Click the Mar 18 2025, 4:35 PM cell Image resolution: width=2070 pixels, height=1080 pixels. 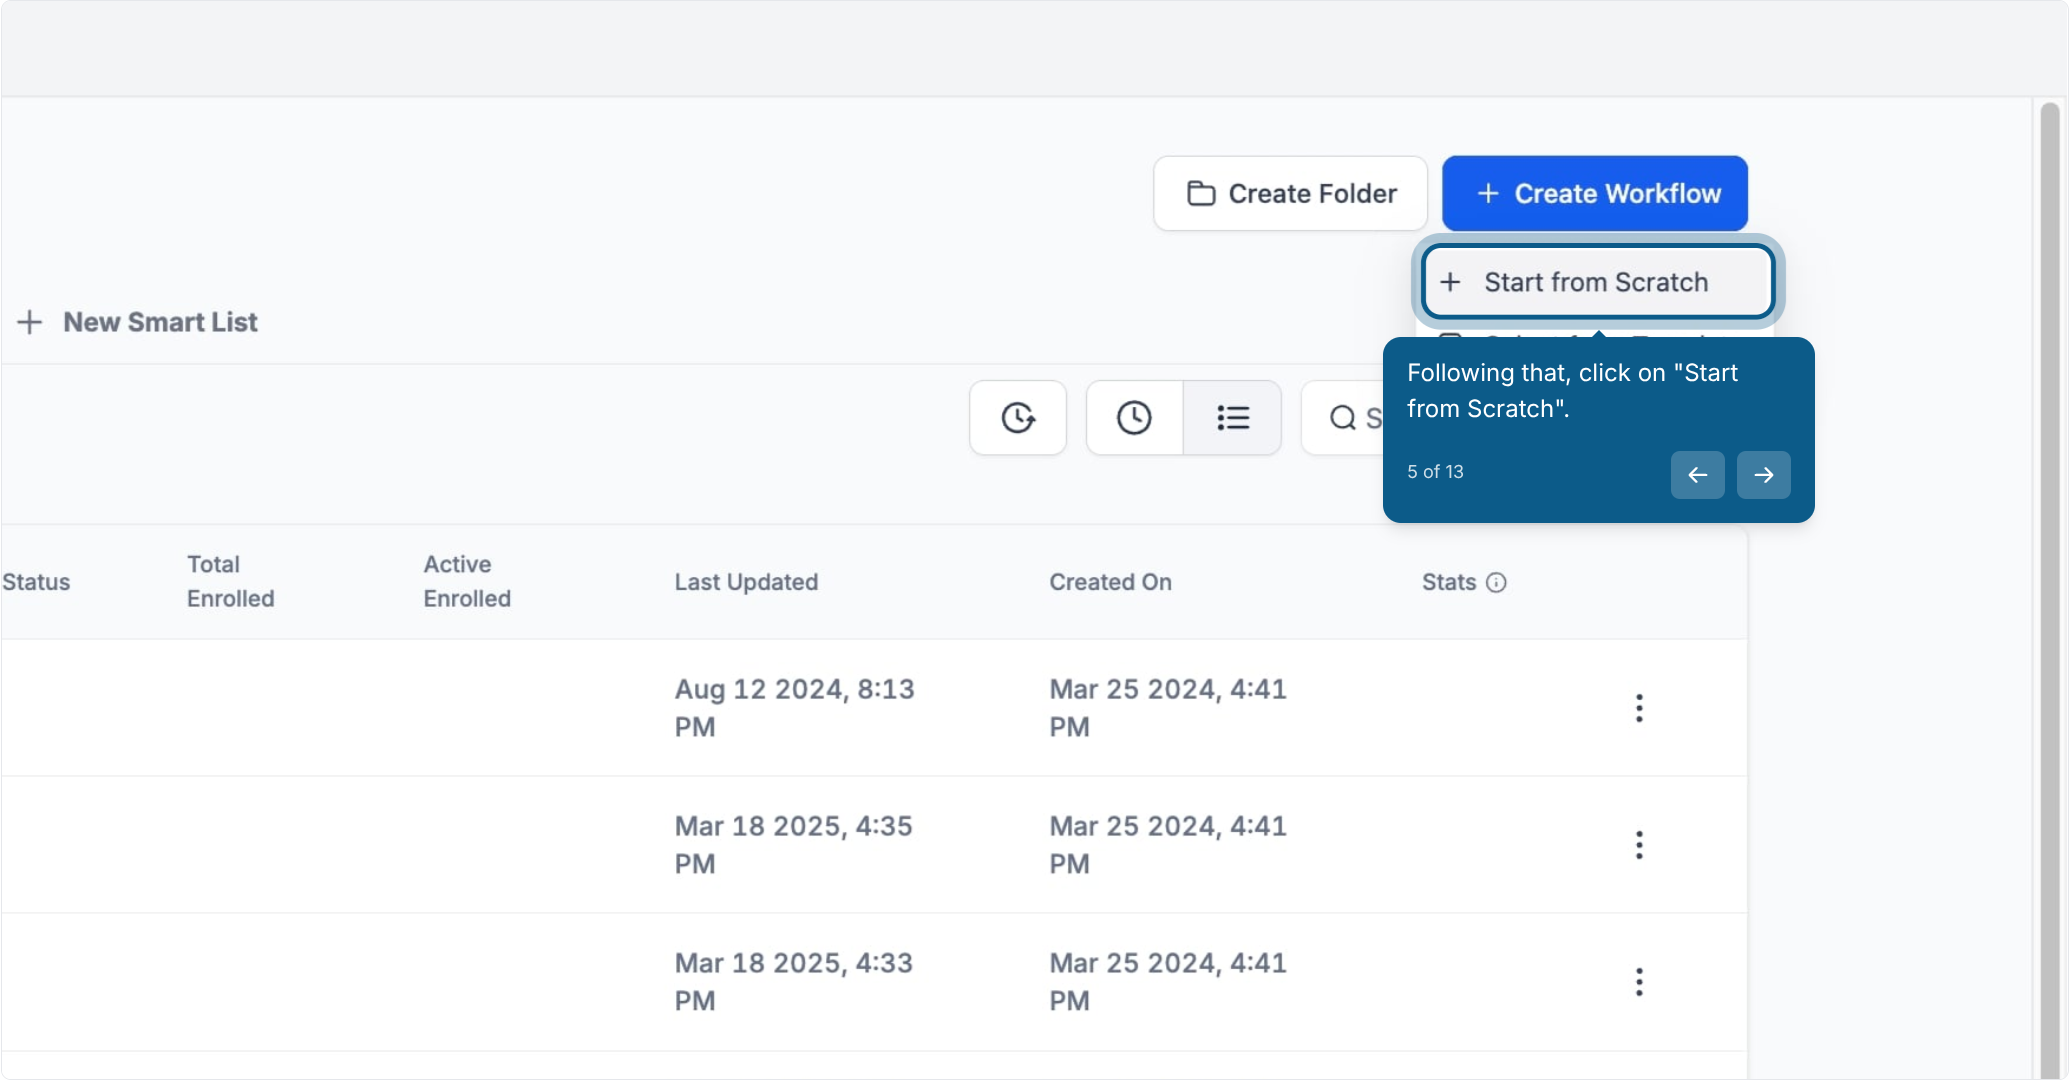793,845
